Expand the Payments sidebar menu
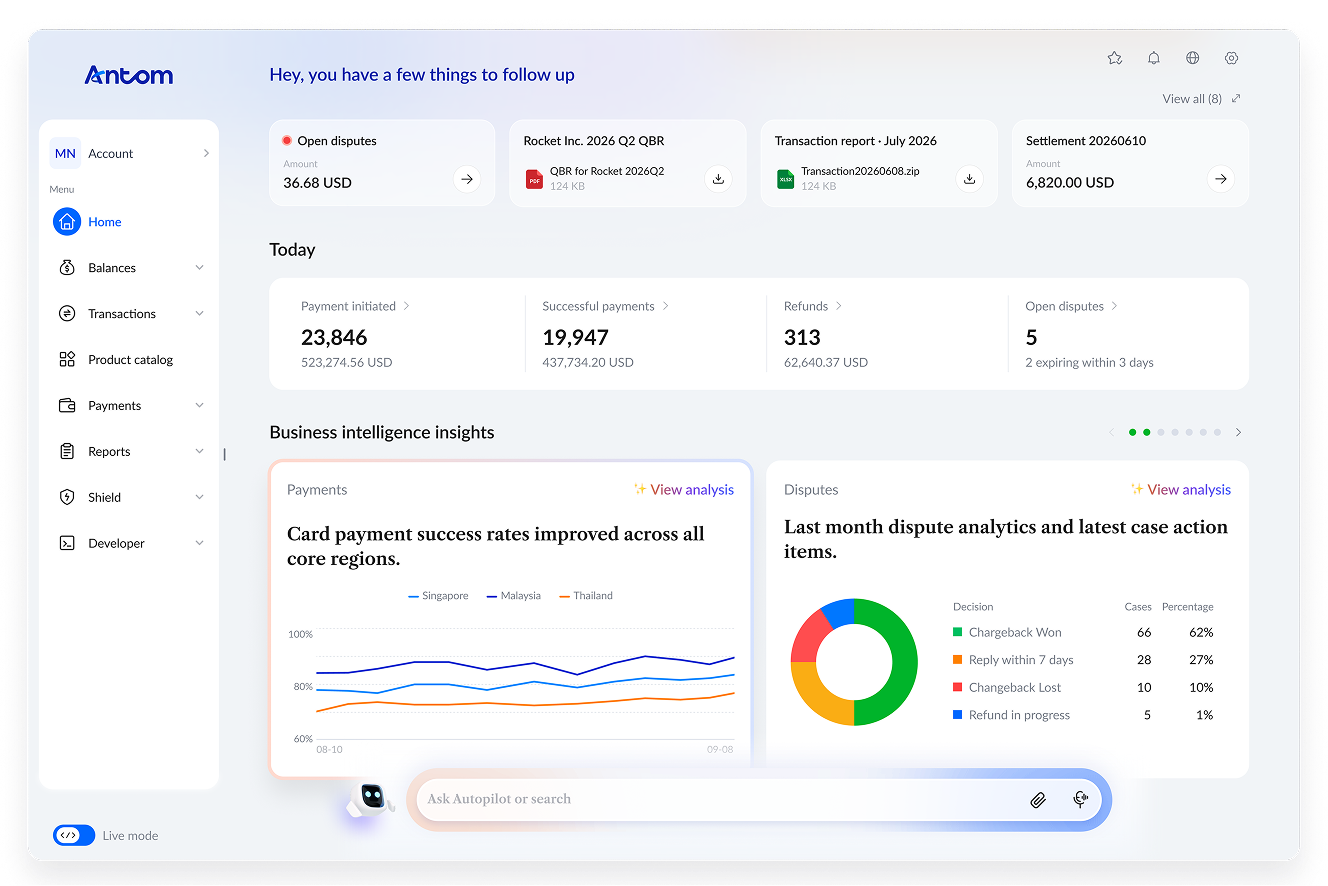The image size is (1328, 886). 199,406
